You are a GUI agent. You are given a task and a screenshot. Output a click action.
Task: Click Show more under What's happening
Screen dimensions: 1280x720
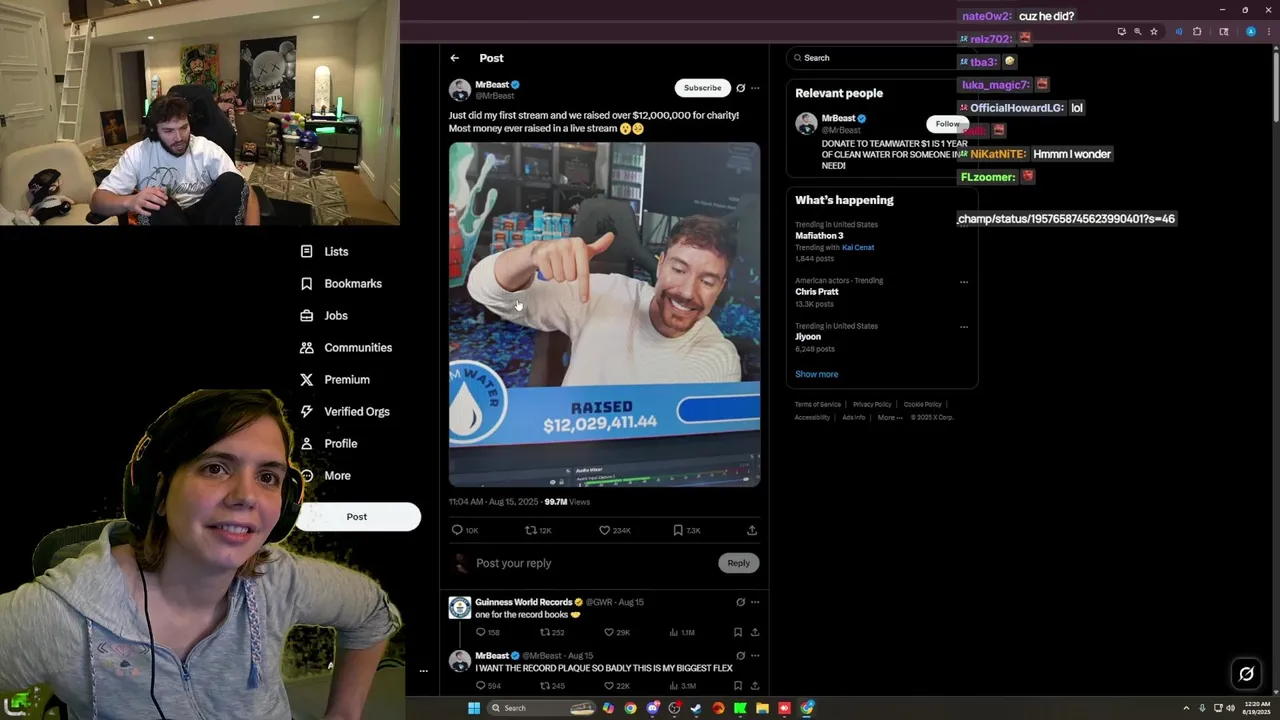(x=817, y=374)
